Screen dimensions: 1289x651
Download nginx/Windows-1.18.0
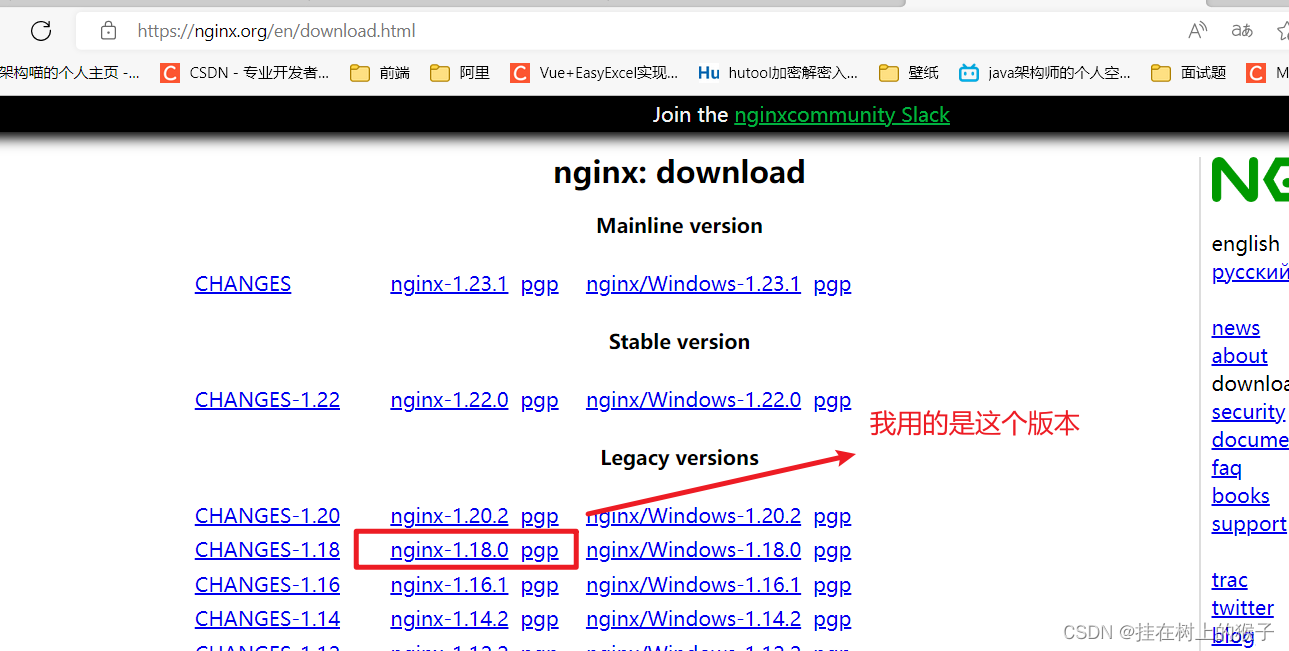(x=693, y=550)
